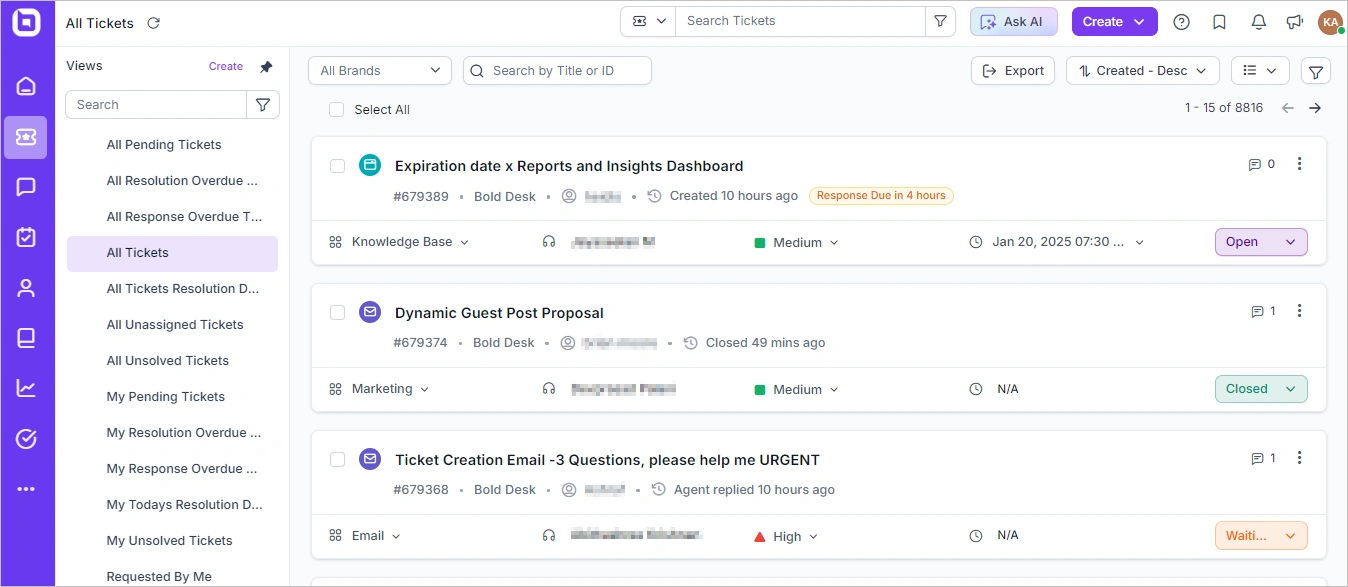
Task: Click the refresh icon beside All Tickets
Action: tap(153, 23)
